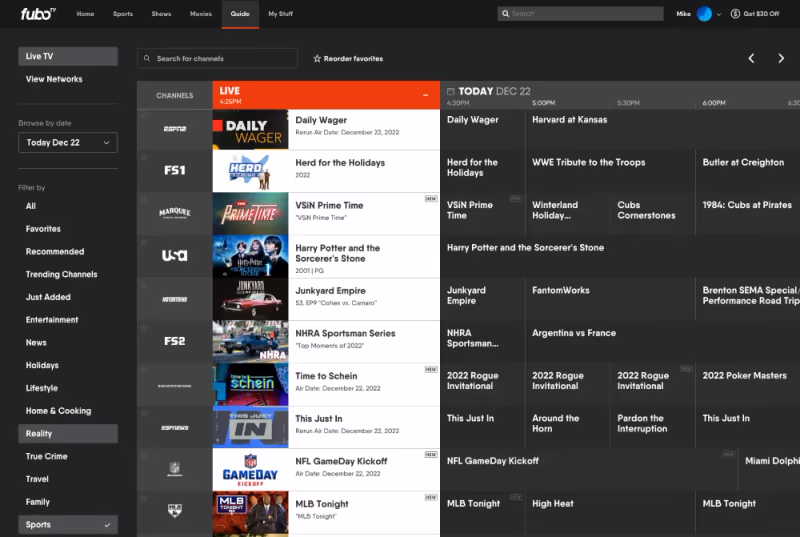Select 2022 Poker Masters program
The image size is (800, 537).
point(744,376)
